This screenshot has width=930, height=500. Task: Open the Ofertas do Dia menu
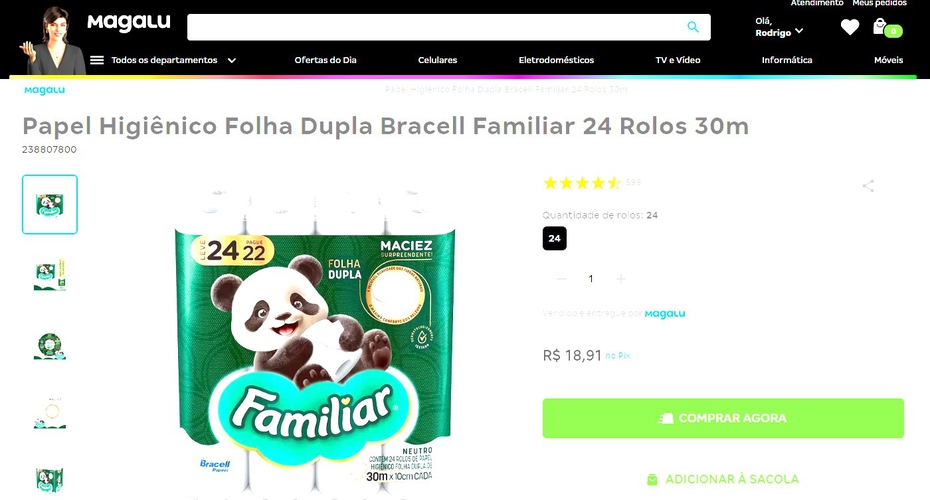[326, 60]
